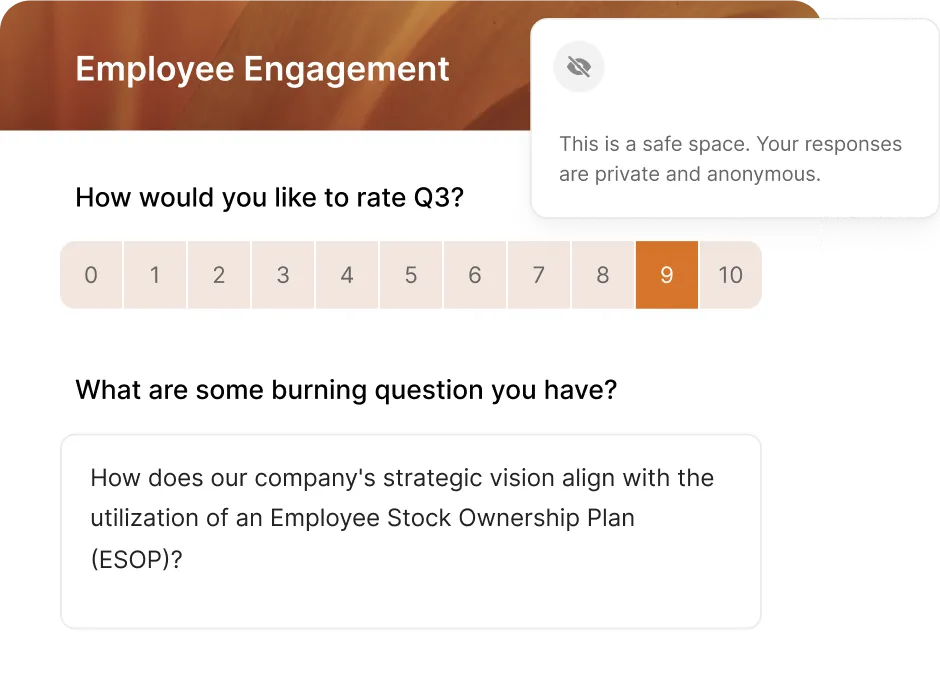Click the ESOP text inside the answer

point(131,559)
